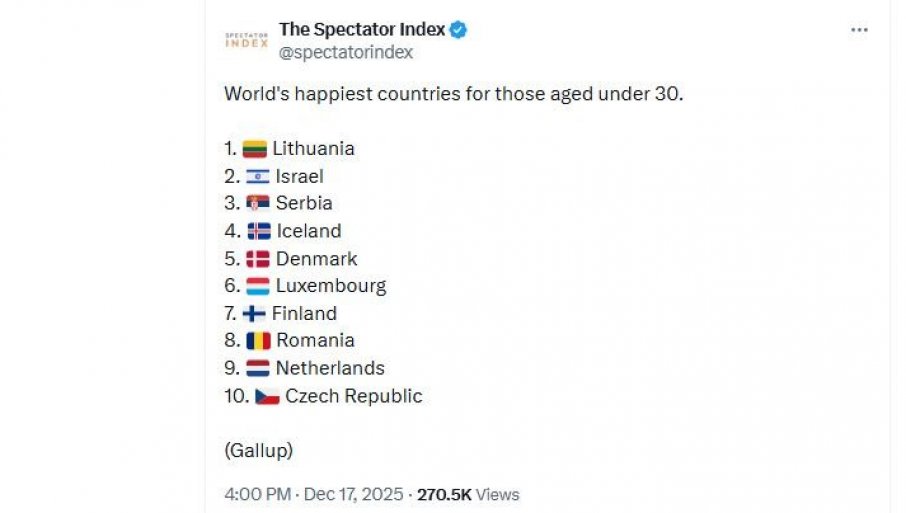The width and height of the screenshot is (906, 513).
Task: Click the Serbia flag emoji
Action: 257,204
